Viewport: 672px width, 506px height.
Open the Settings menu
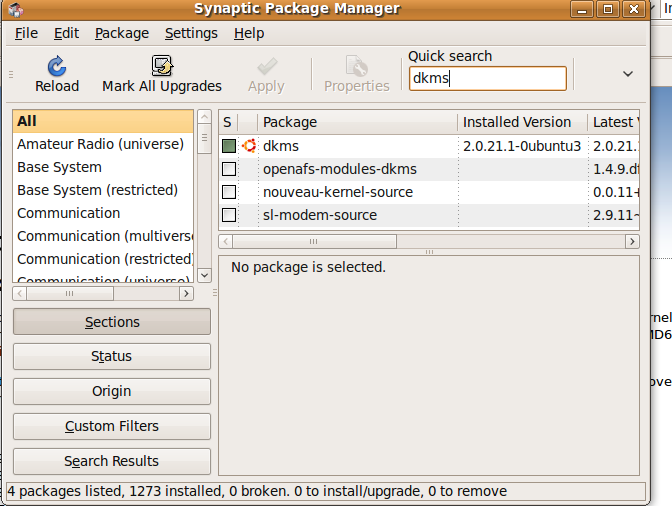[x=191, y=33]
